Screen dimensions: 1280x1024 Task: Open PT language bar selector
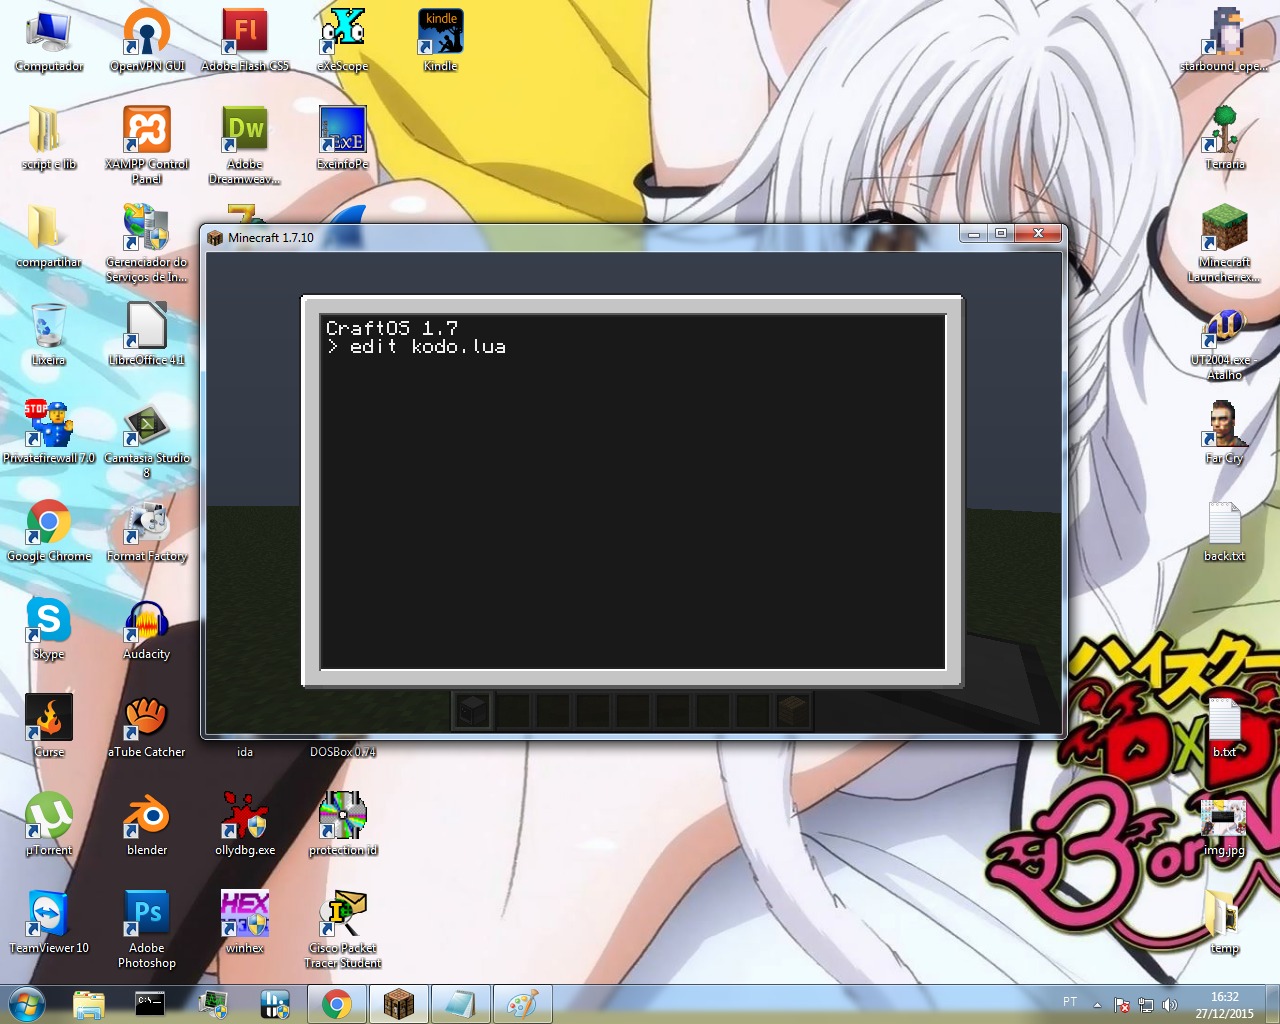1070,1002
